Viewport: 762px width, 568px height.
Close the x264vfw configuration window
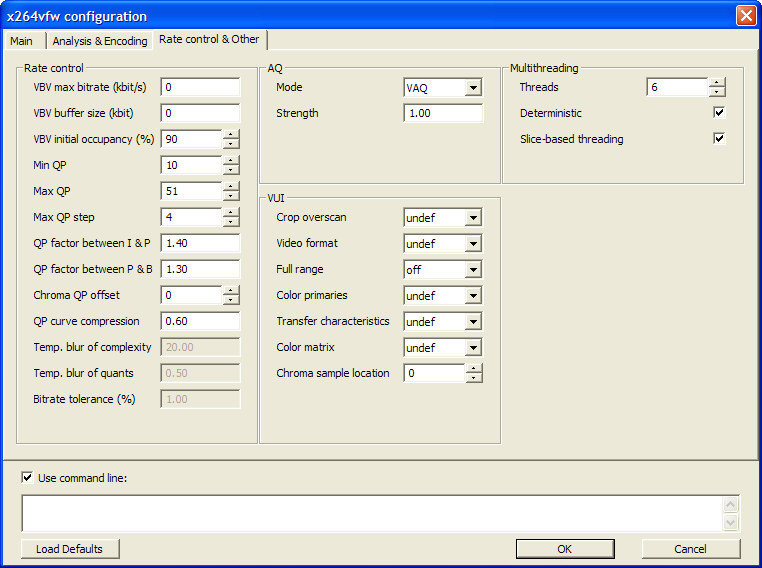click(746, 16)
